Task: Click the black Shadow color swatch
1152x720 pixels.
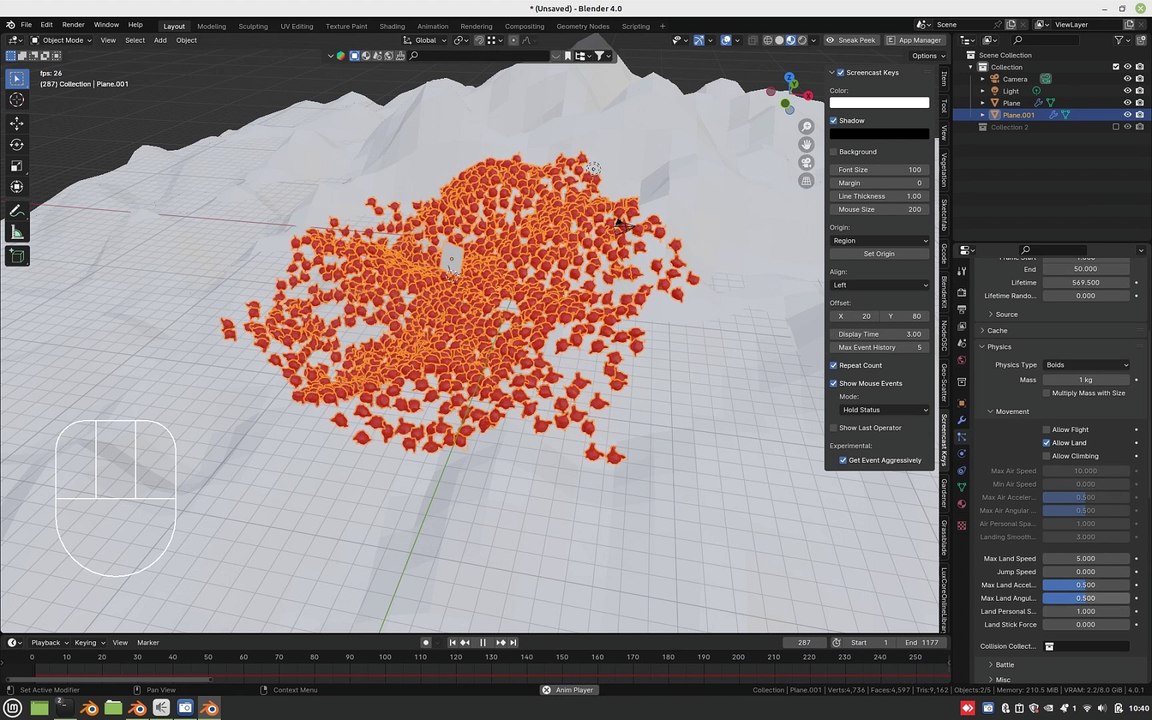Action: pyautogui.click(x=879, y=134)
